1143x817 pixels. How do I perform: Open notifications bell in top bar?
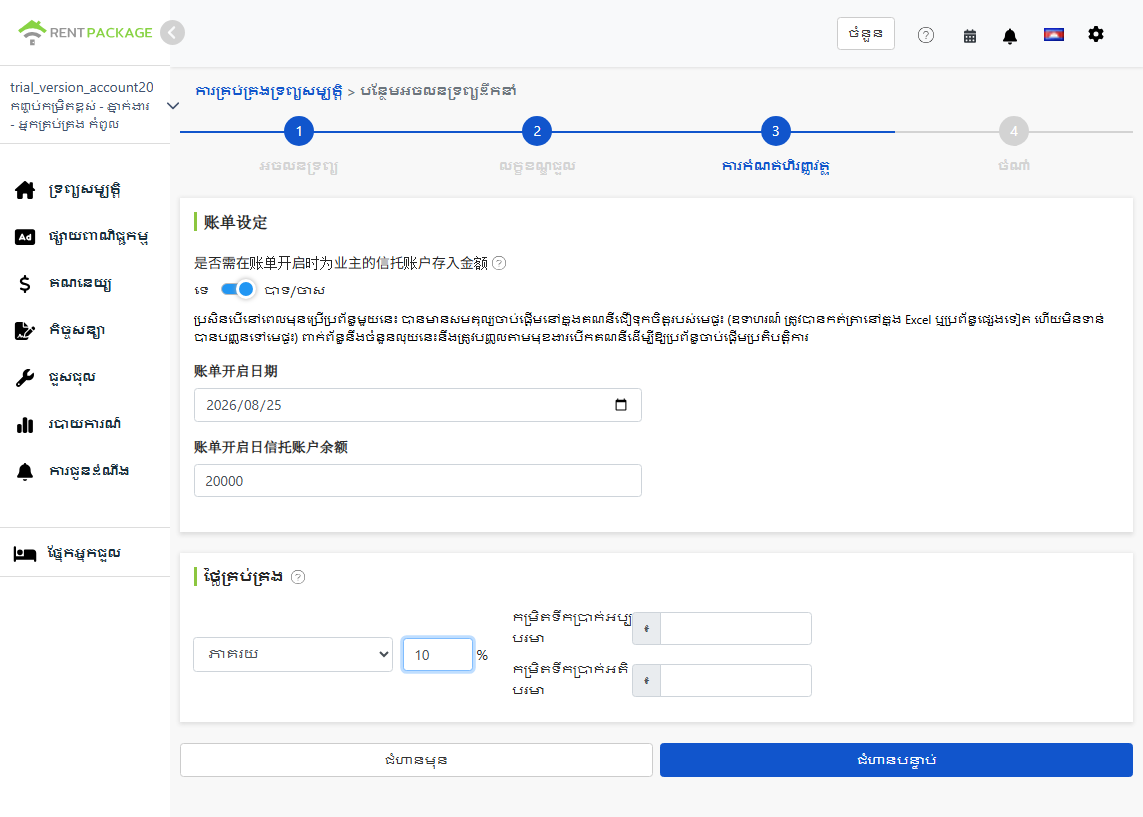(x=1010, y=36)
